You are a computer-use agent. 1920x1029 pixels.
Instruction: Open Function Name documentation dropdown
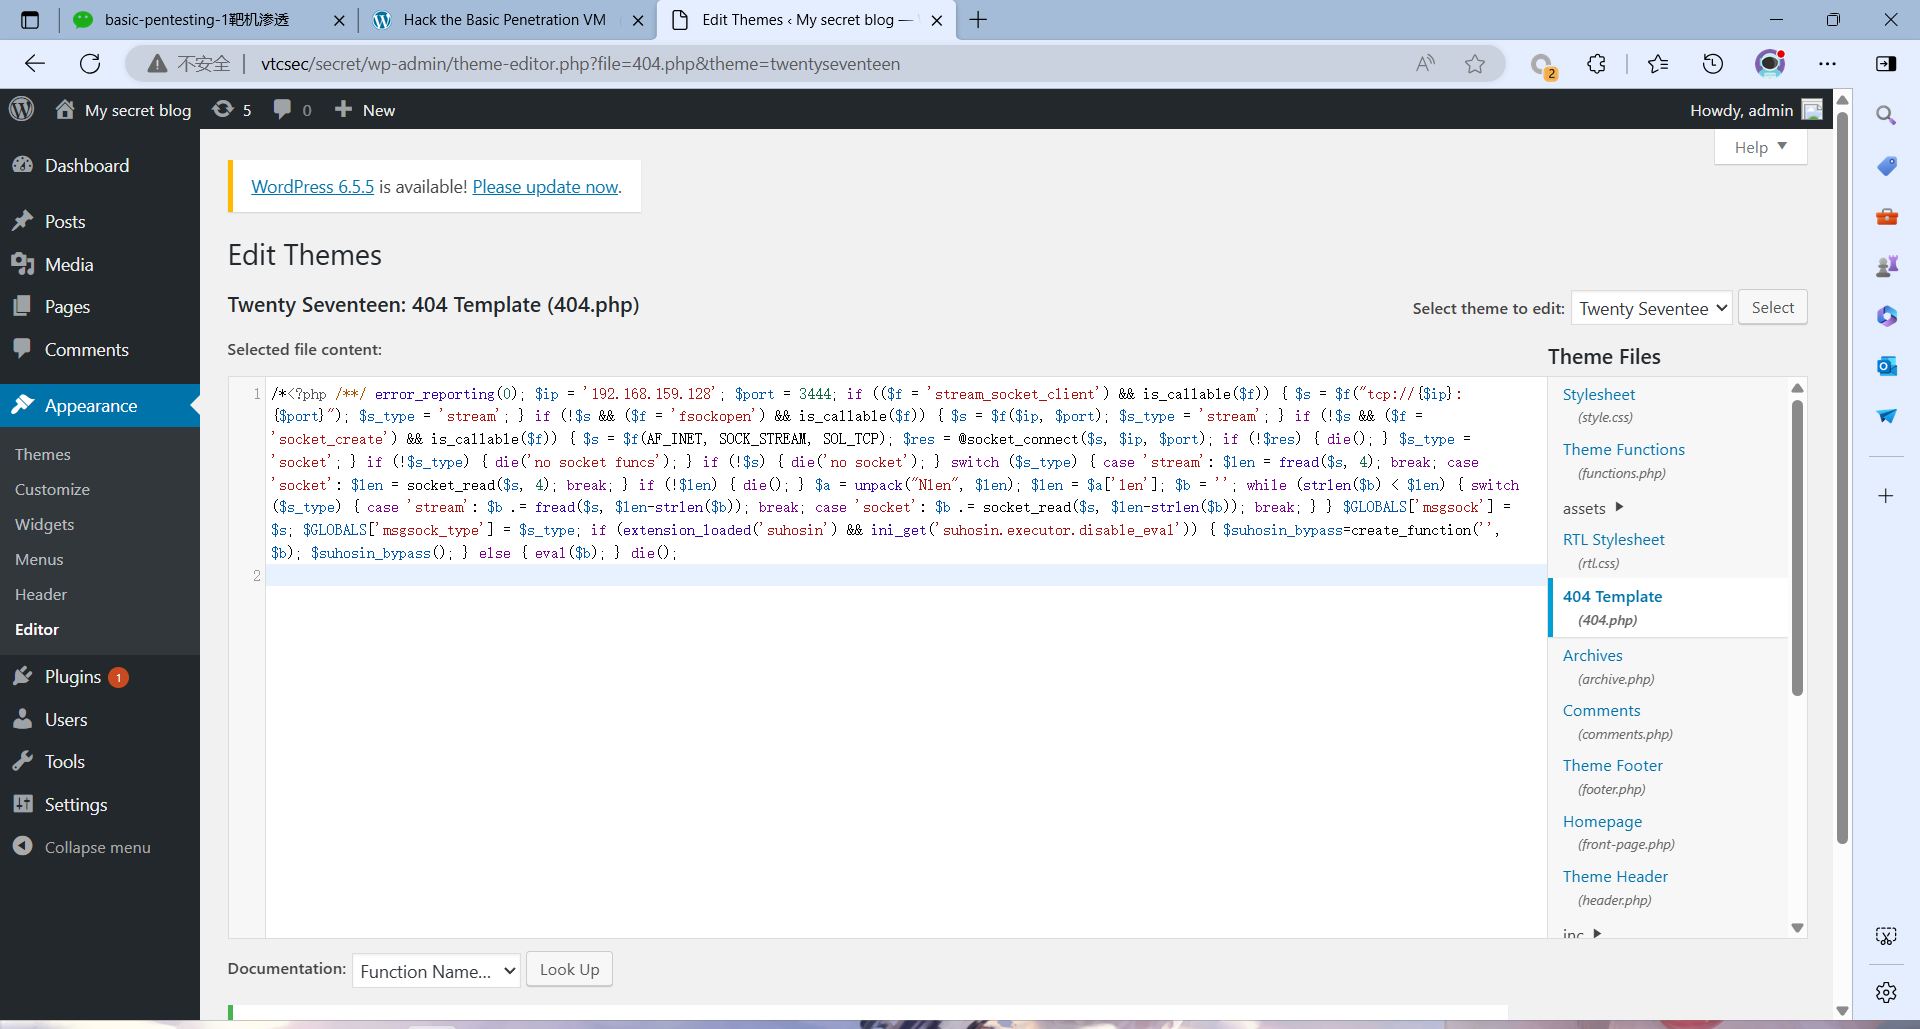point(436,971)
